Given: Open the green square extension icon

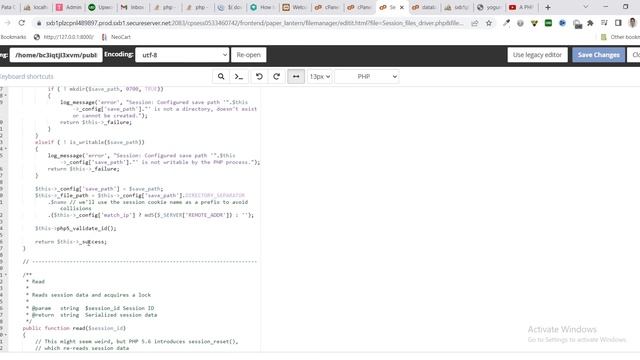Looking at the screenshot, I should pos(549,23).
